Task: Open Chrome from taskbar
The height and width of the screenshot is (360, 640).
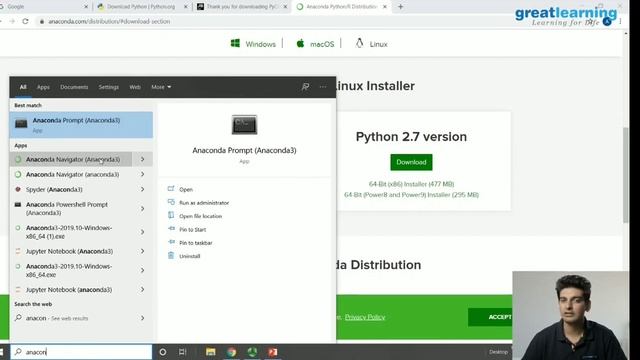Action: pyautogui.click(x=231, y=352)
